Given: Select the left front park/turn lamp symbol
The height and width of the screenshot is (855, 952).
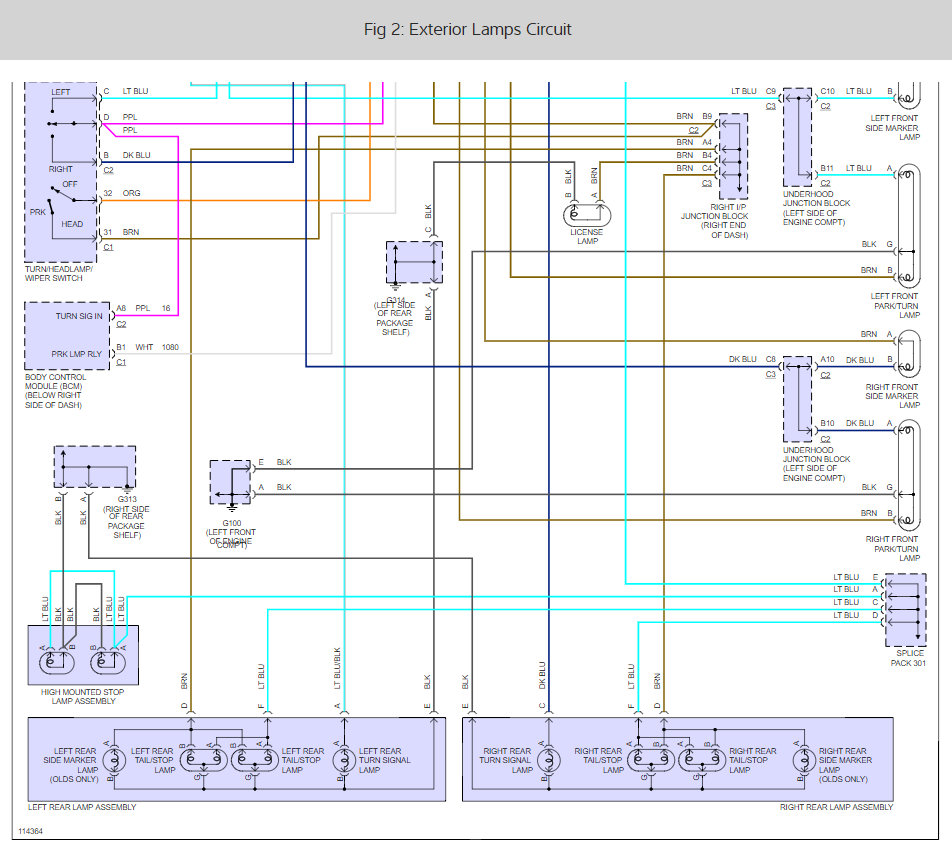Looking at the screenshot, I should 909,225.
